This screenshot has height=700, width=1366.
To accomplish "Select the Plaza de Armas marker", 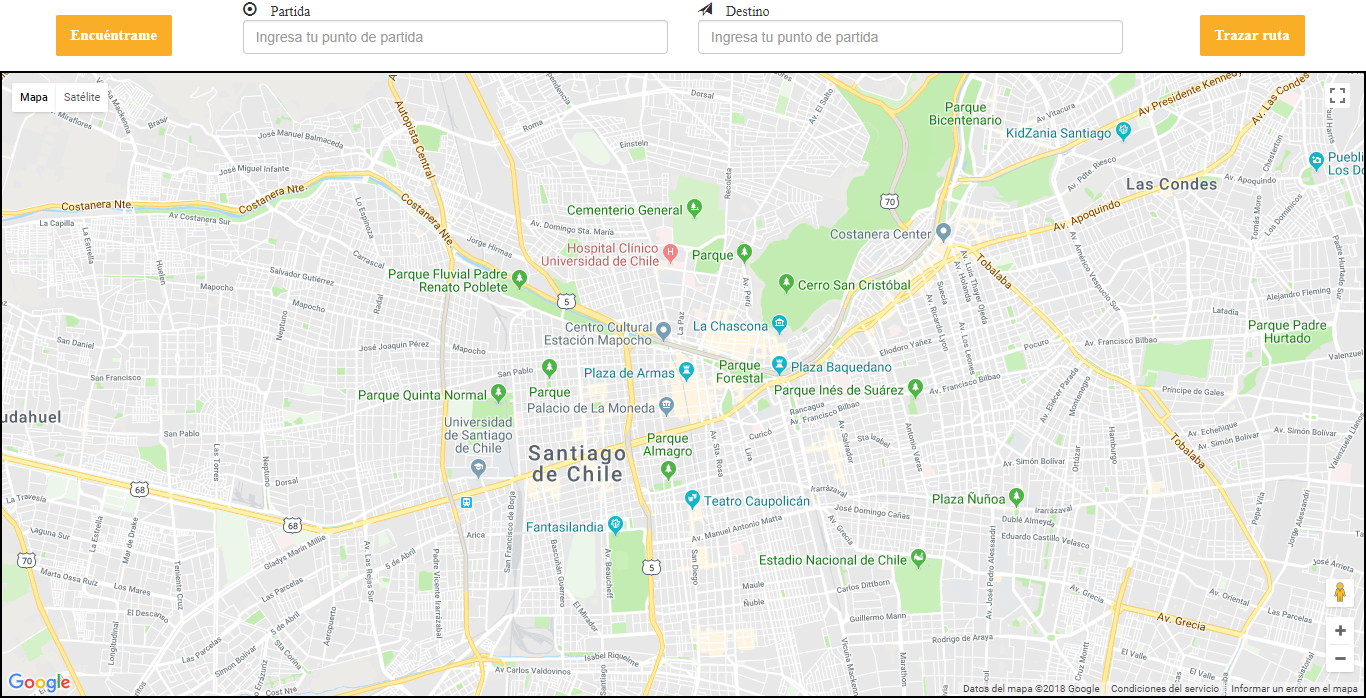I will coord(686,372).
